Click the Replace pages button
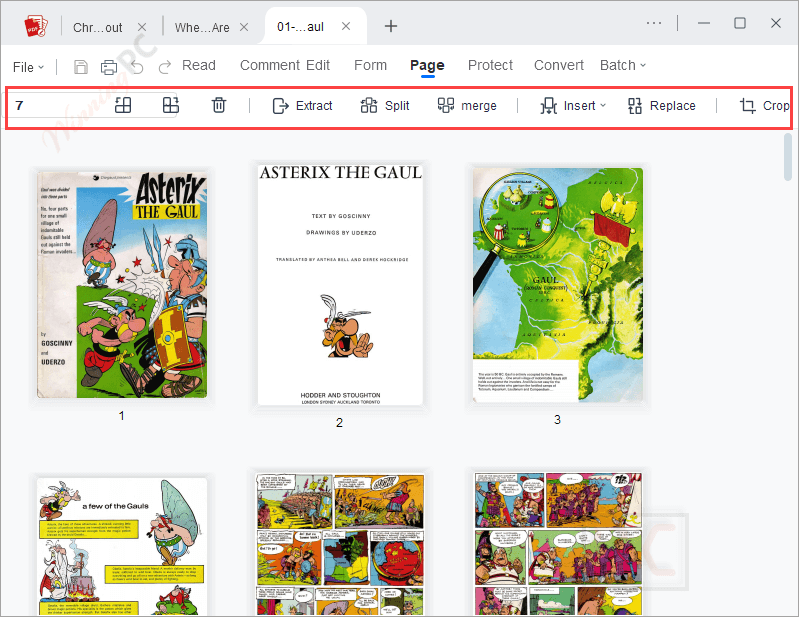Image resolution: width=799 pixels, height=617 pixels. tap(661, 105)
